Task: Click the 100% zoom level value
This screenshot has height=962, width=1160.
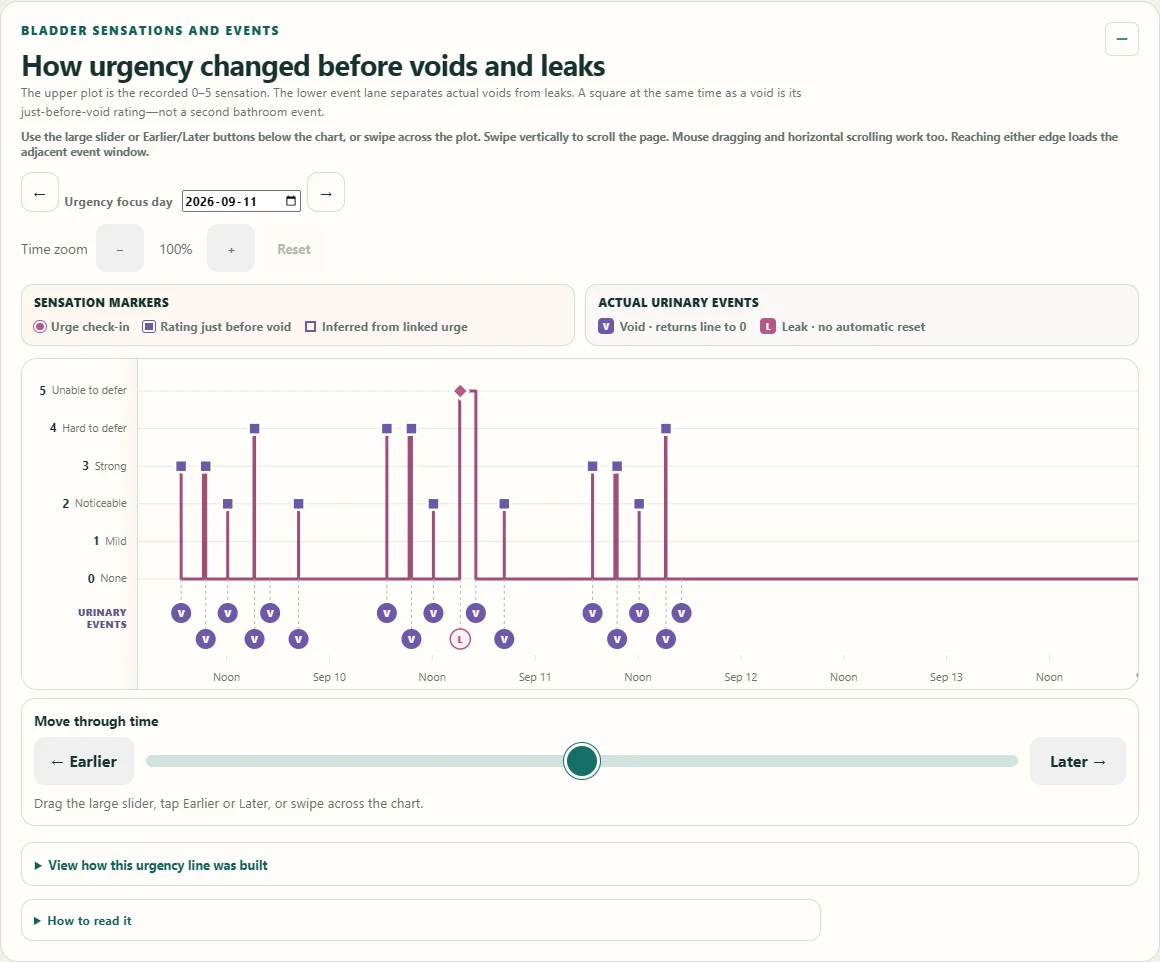Action: [175, 249]
